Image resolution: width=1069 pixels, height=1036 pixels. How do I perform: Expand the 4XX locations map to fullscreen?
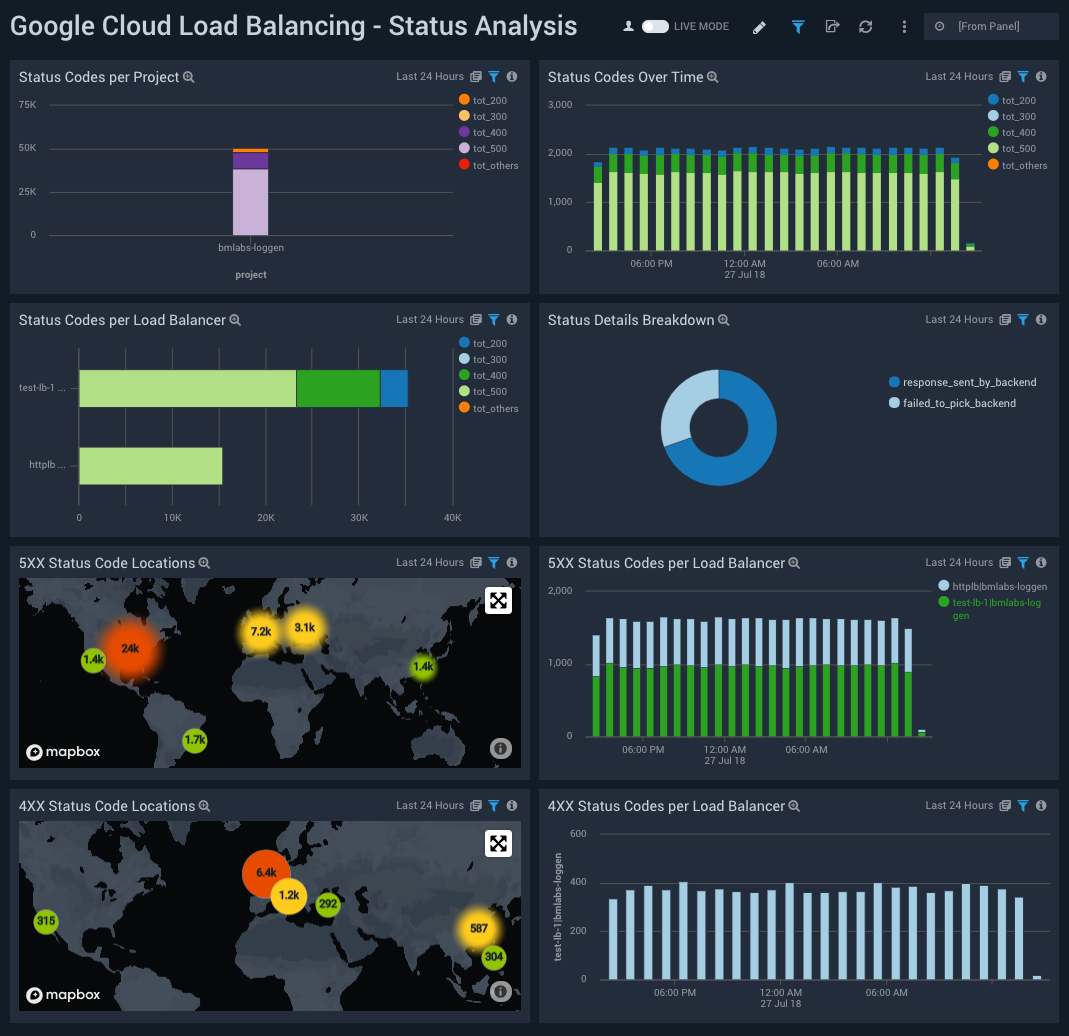pyautogui.click(x=498, y=843)
